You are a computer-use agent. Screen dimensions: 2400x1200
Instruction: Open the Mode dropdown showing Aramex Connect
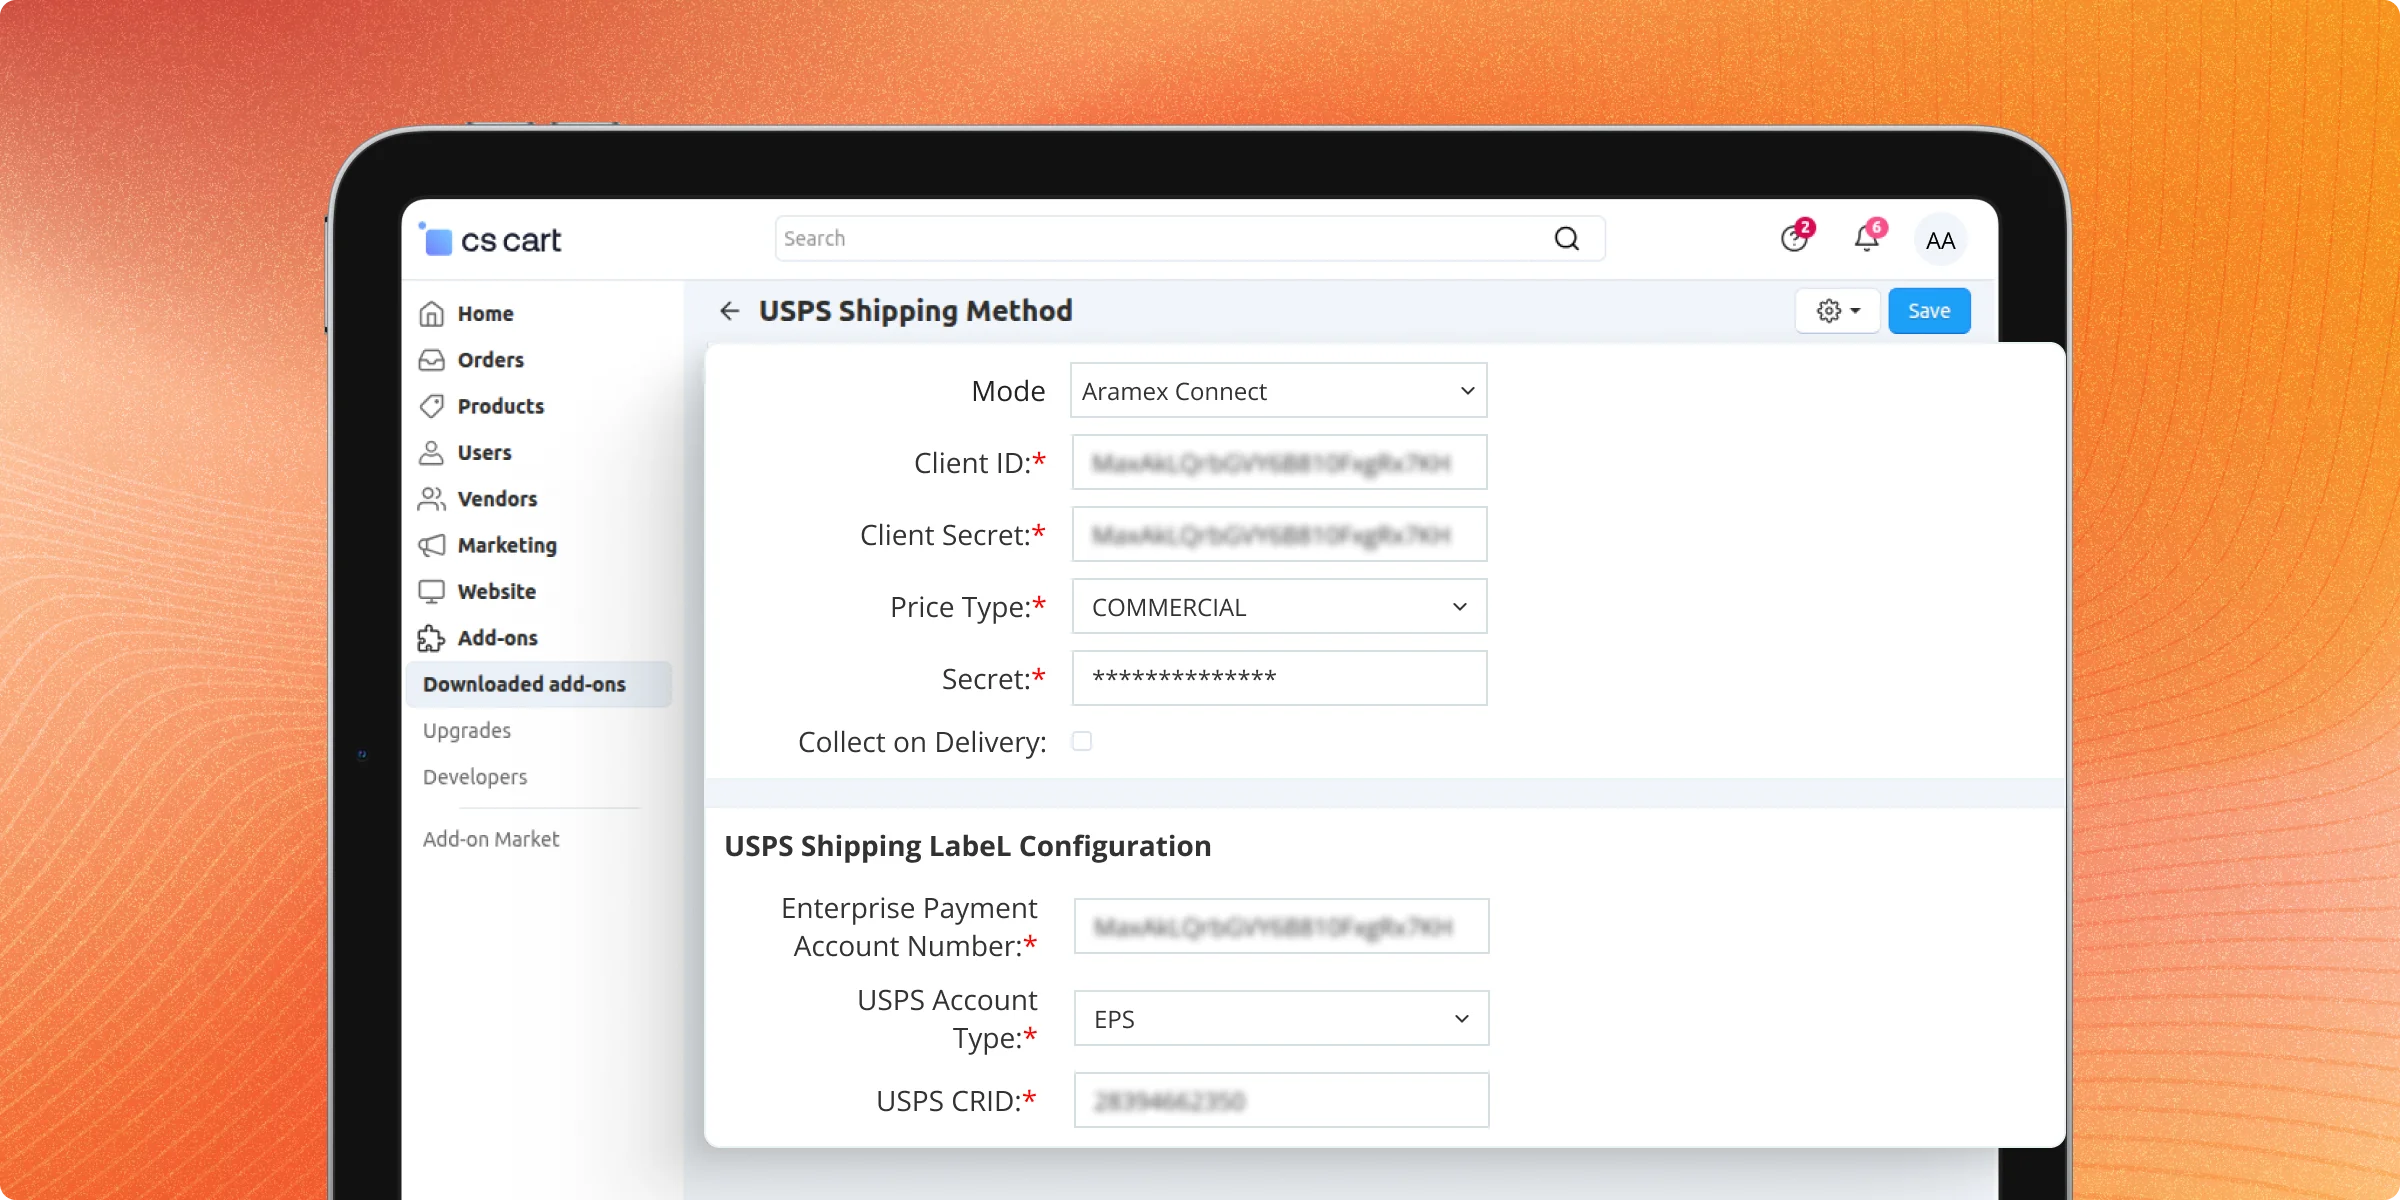(1278, 391)
